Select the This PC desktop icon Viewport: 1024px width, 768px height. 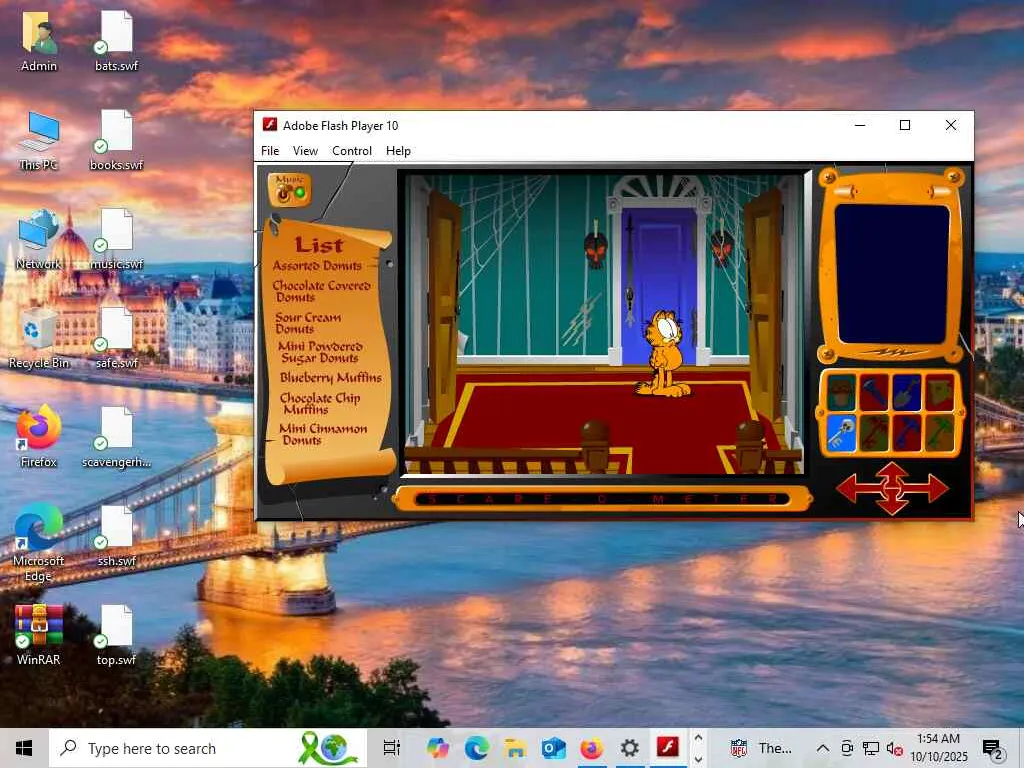tap(39, 140)
